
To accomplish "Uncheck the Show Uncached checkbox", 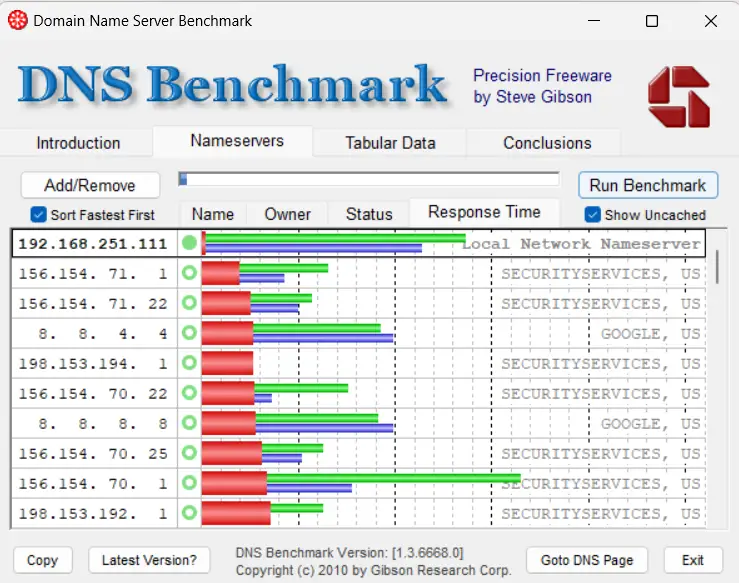I will 592,214.
